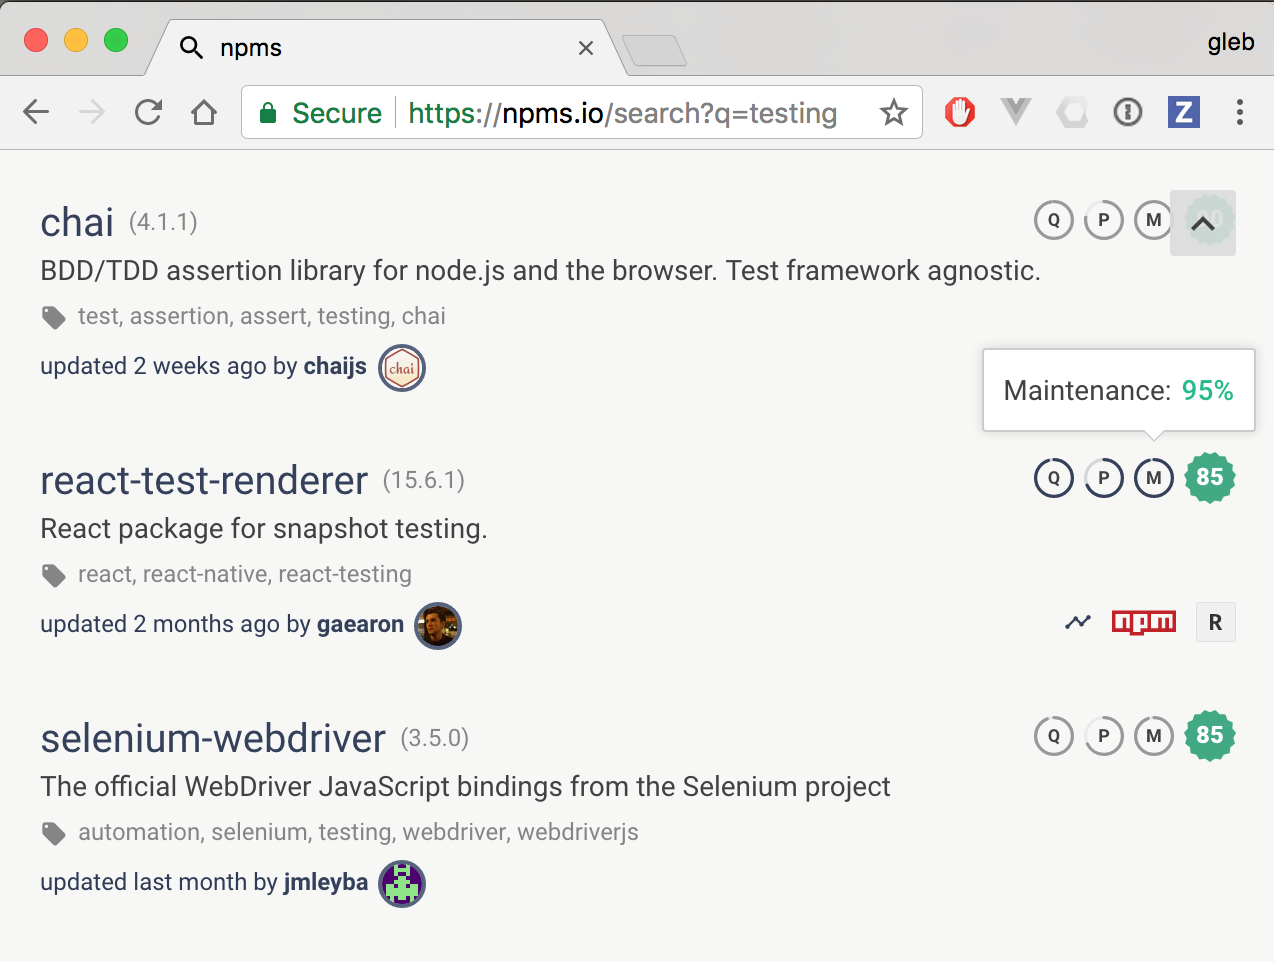
Task: Click the Popularity (P) score of chai
Action: 1104,220
